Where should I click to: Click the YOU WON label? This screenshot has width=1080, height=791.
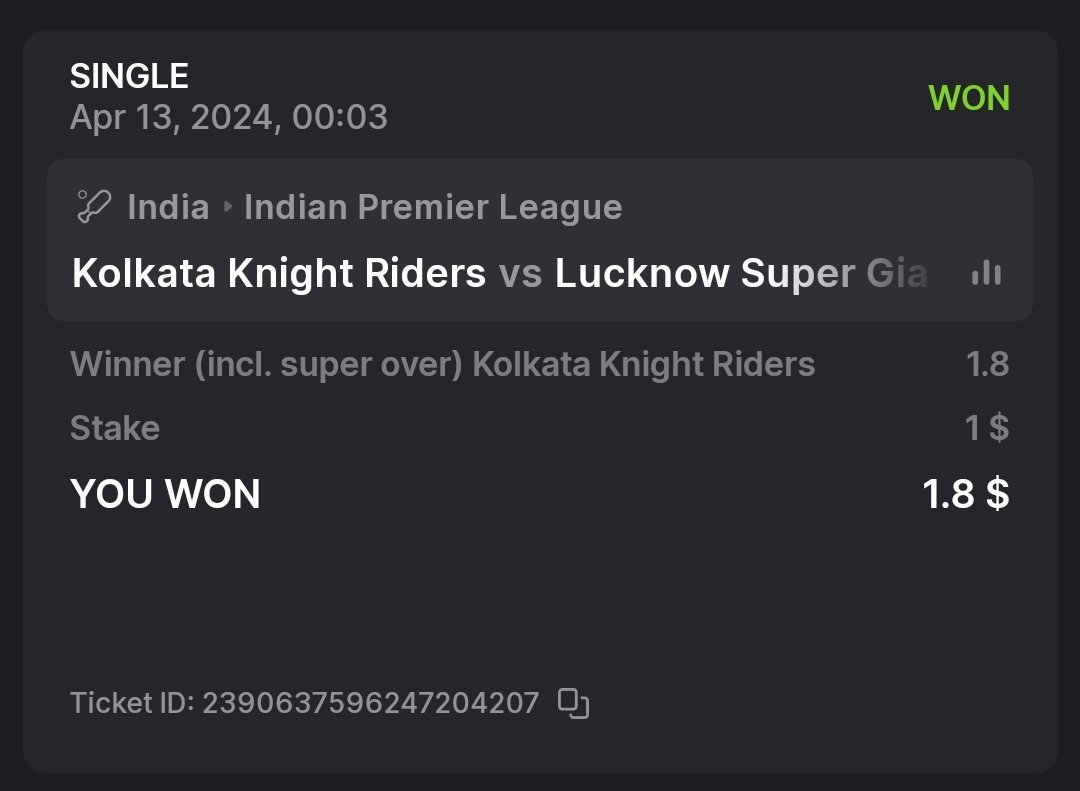point(165,494)
